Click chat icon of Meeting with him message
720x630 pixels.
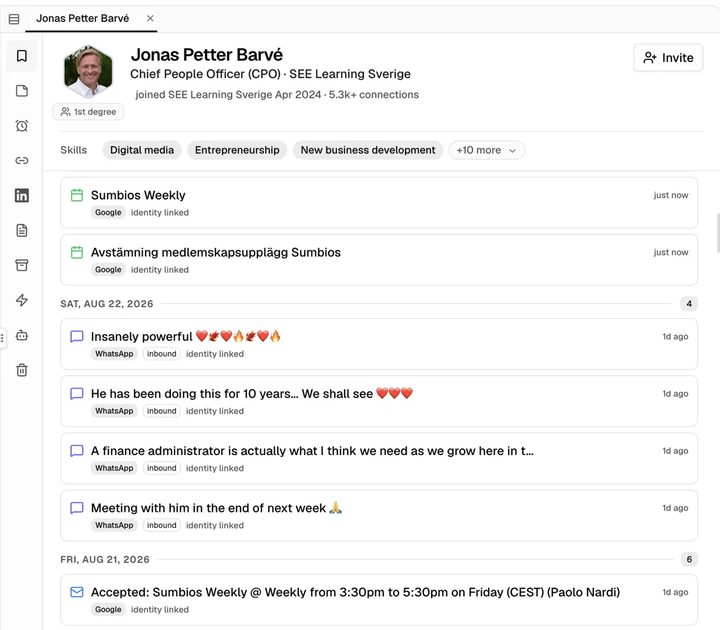(x=77, y=507)
